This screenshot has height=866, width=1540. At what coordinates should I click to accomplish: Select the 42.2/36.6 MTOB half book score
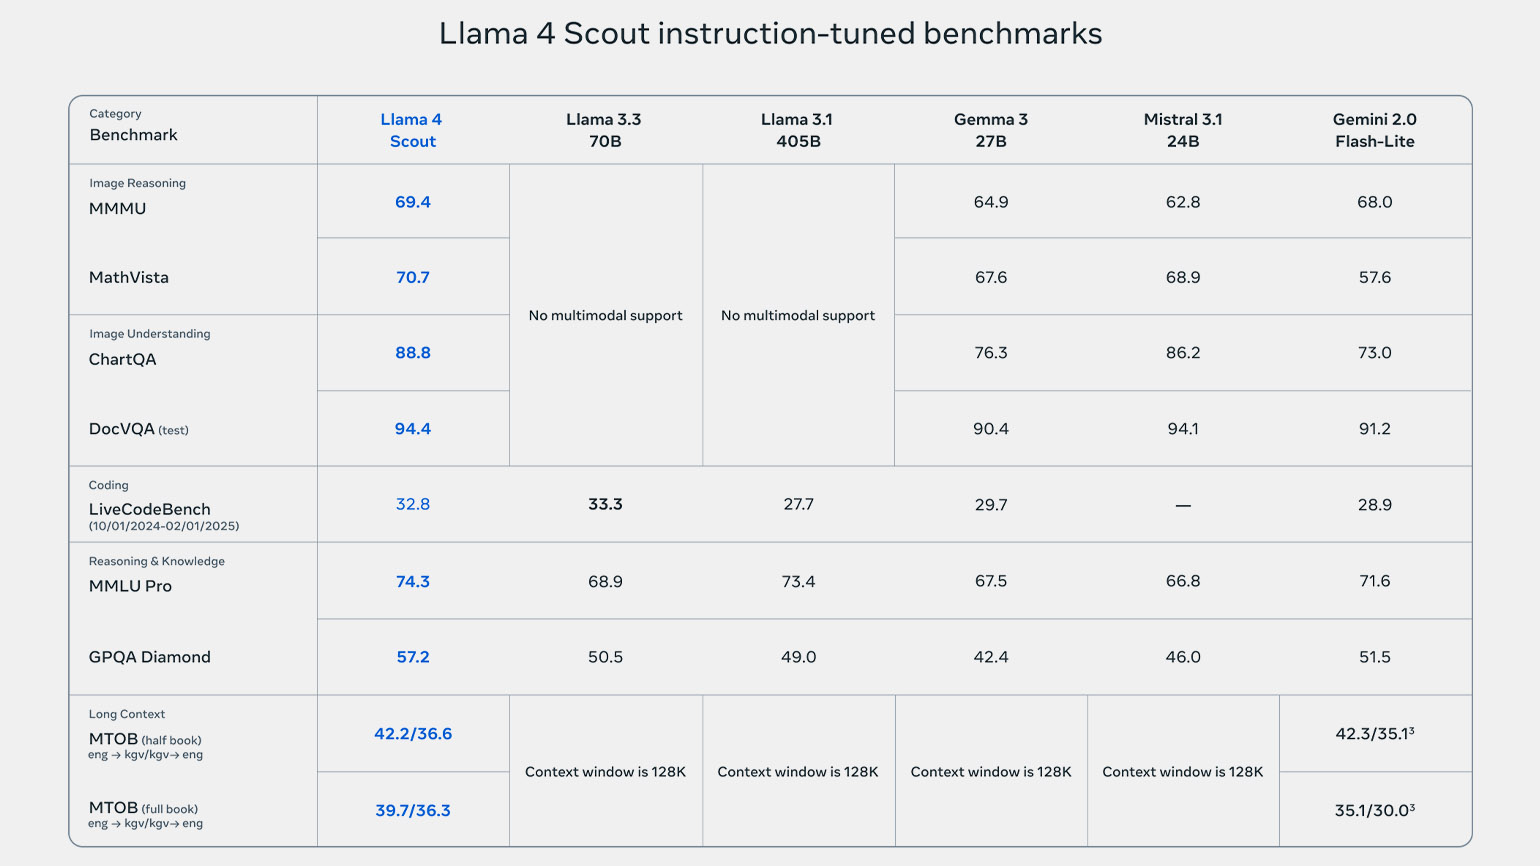[412, 734]
